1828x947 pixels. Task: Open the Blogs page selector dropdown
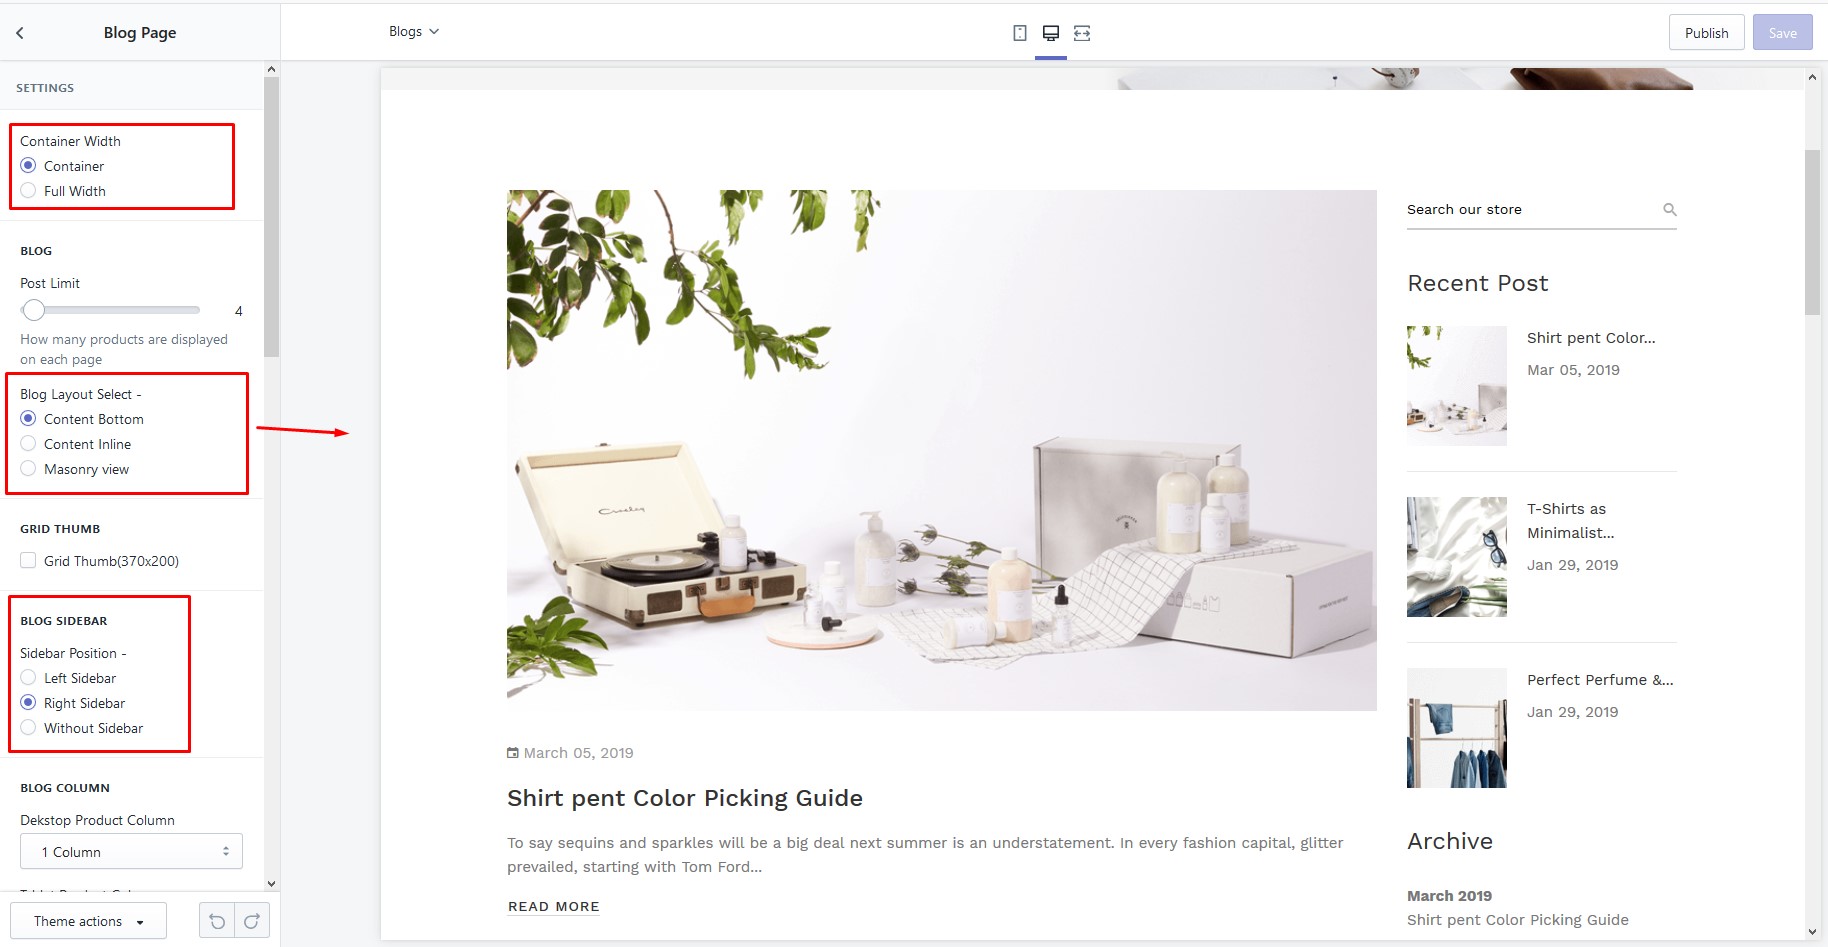[x=414, y=32]
